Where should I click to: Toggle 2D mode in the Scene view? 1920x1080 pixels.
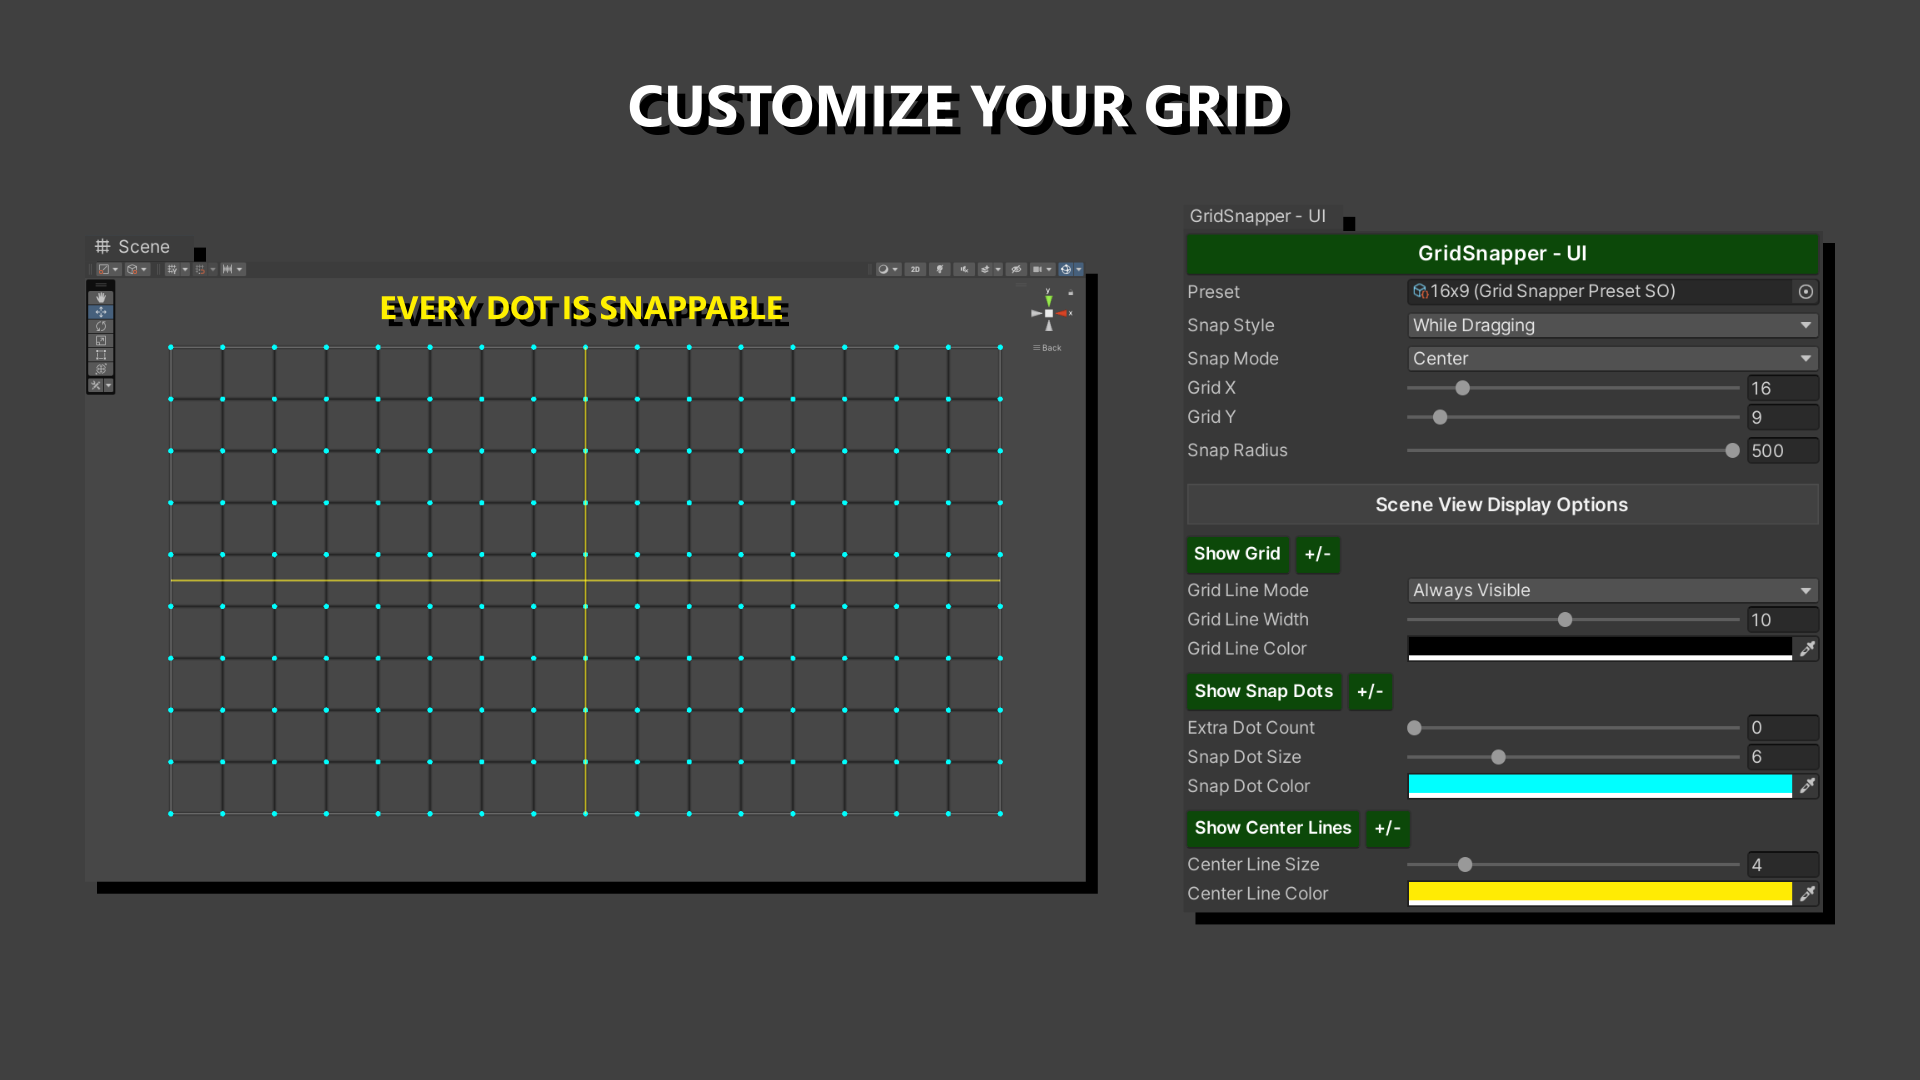tap(914, 269)
